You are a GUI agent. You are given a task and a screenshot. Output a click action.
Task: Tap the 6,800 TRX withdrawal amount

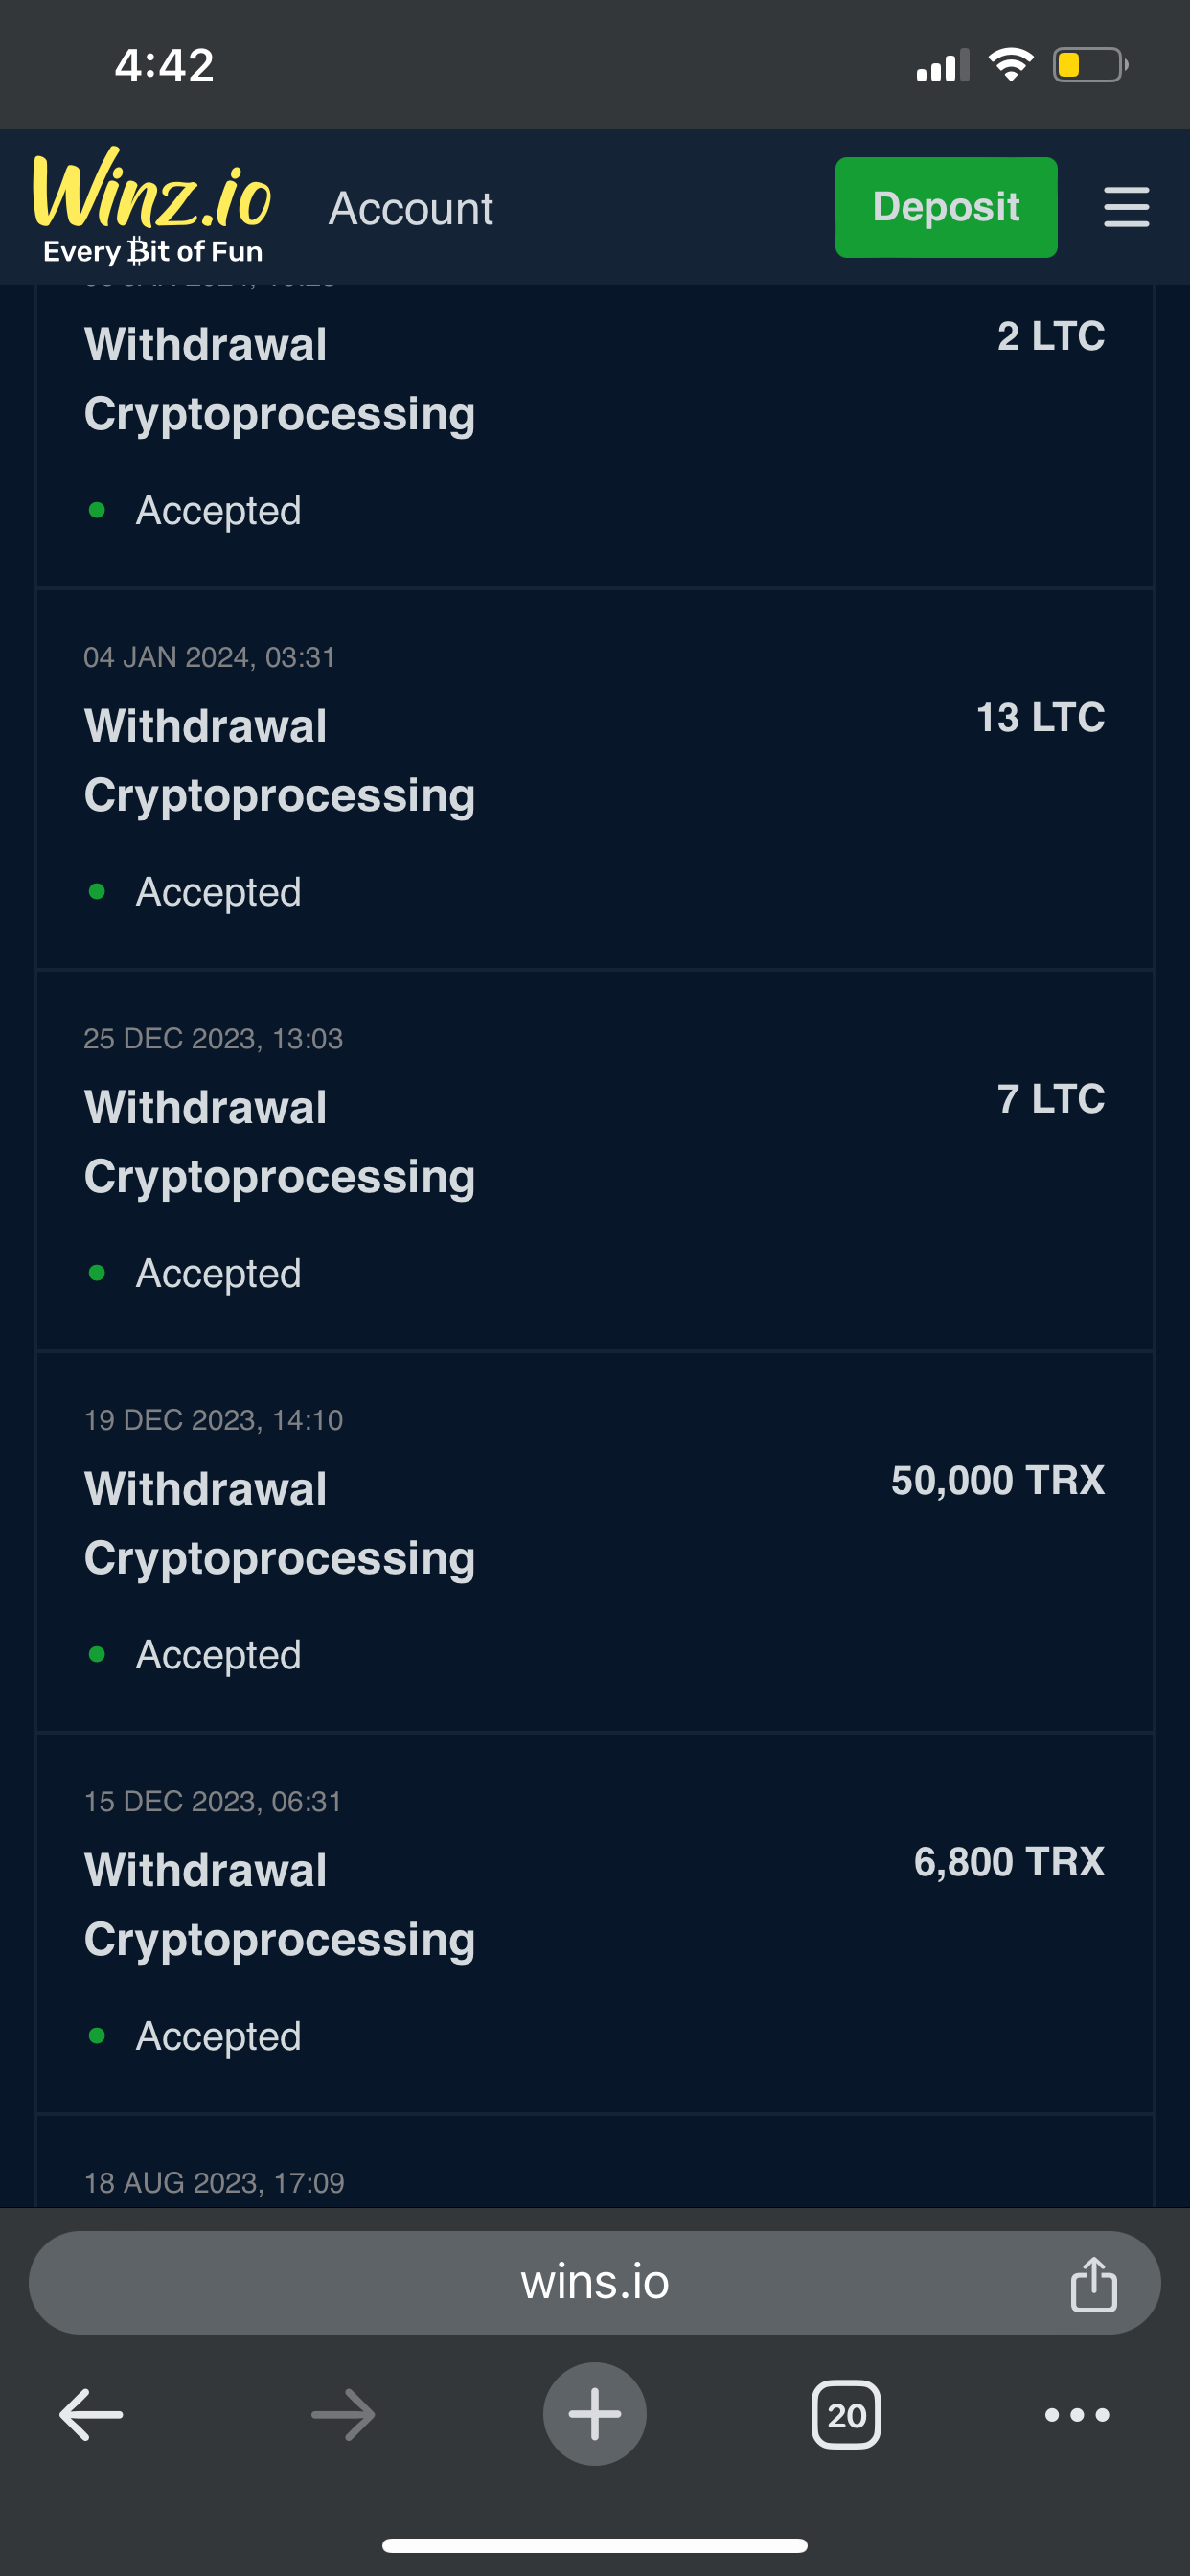pyautogui.click(x=1008, y=1862)
